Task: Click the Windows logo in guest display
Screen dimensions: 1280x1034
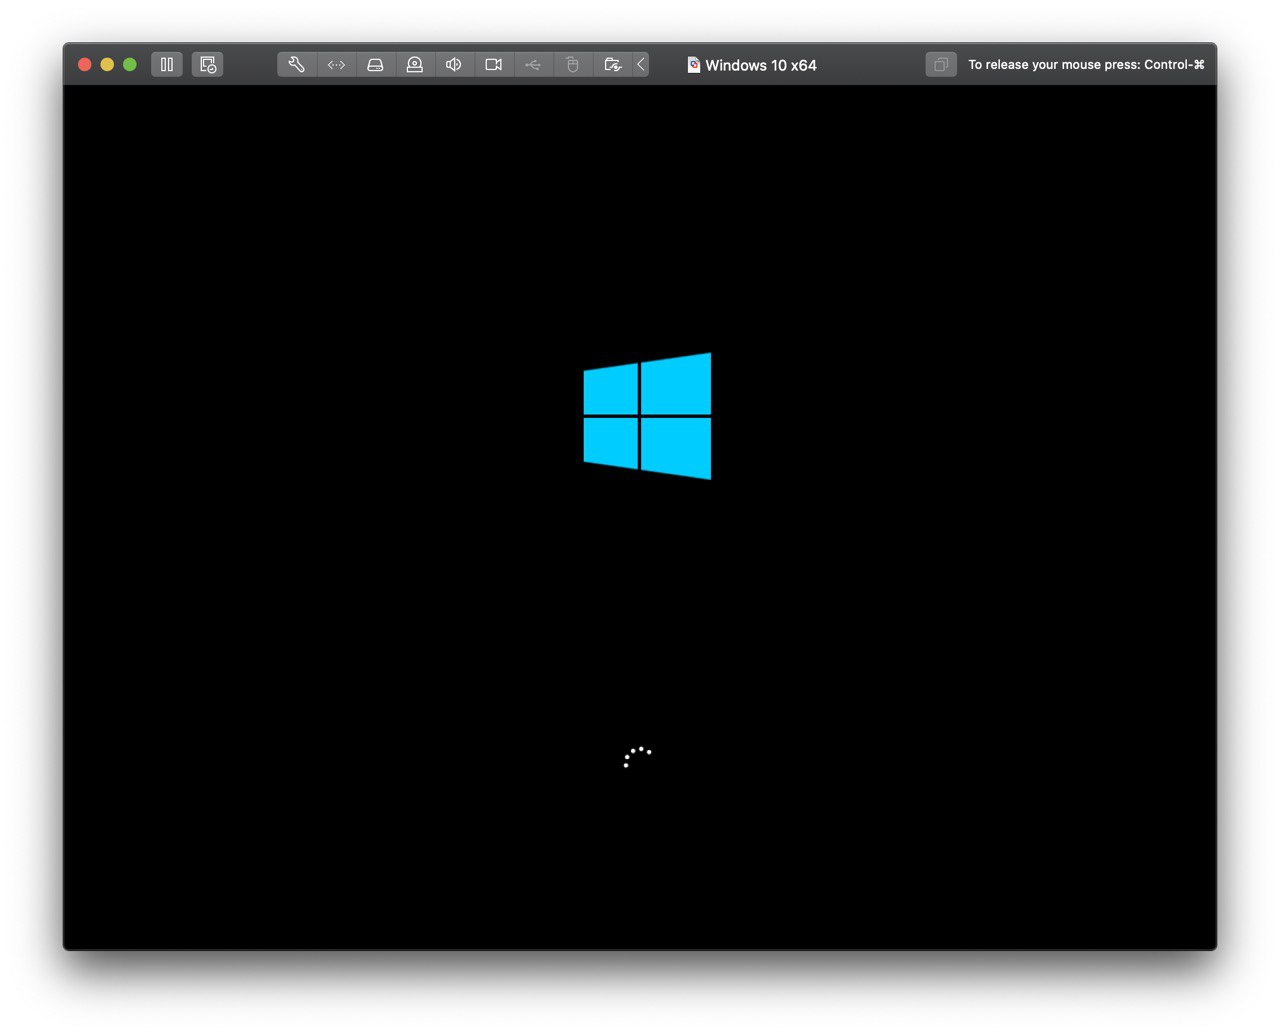Action: click(647, 416)
